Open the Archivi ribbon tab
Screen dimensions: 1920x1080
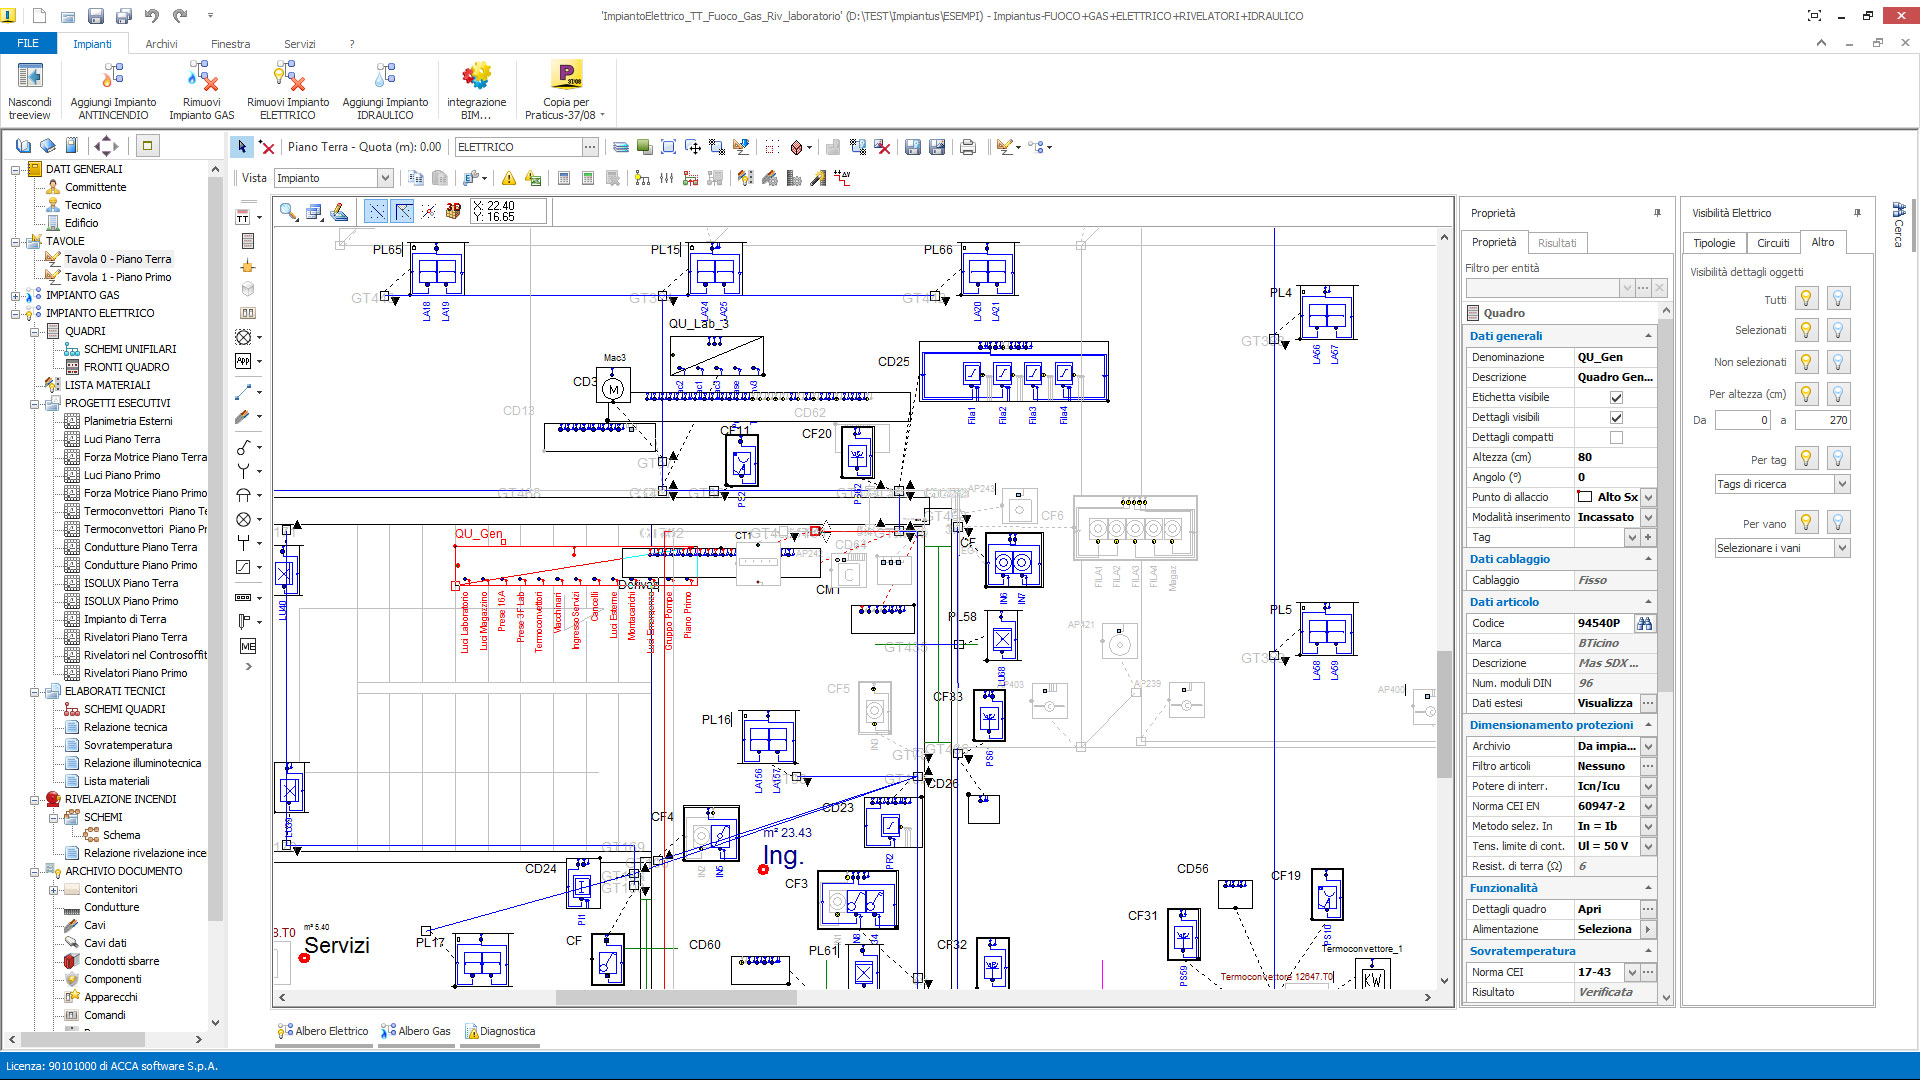[x=161, y=44]
